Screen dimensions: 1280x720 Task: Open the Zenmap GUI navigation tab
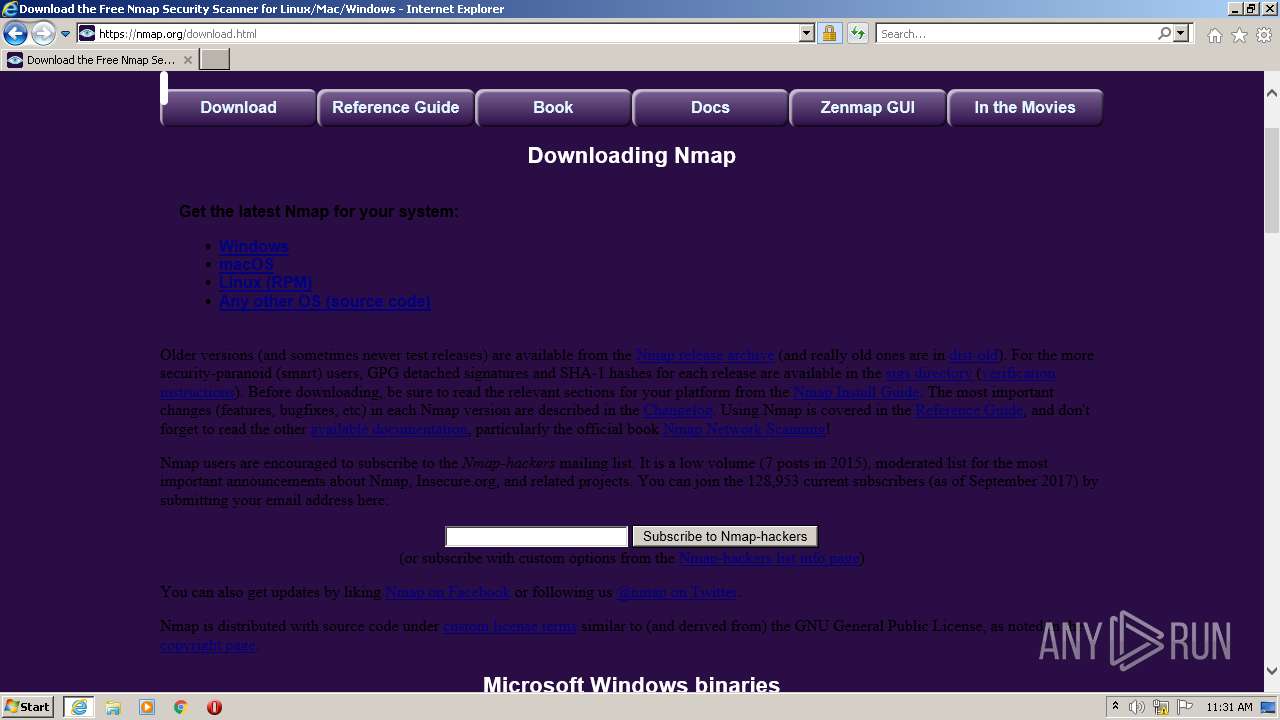[868, 108]
